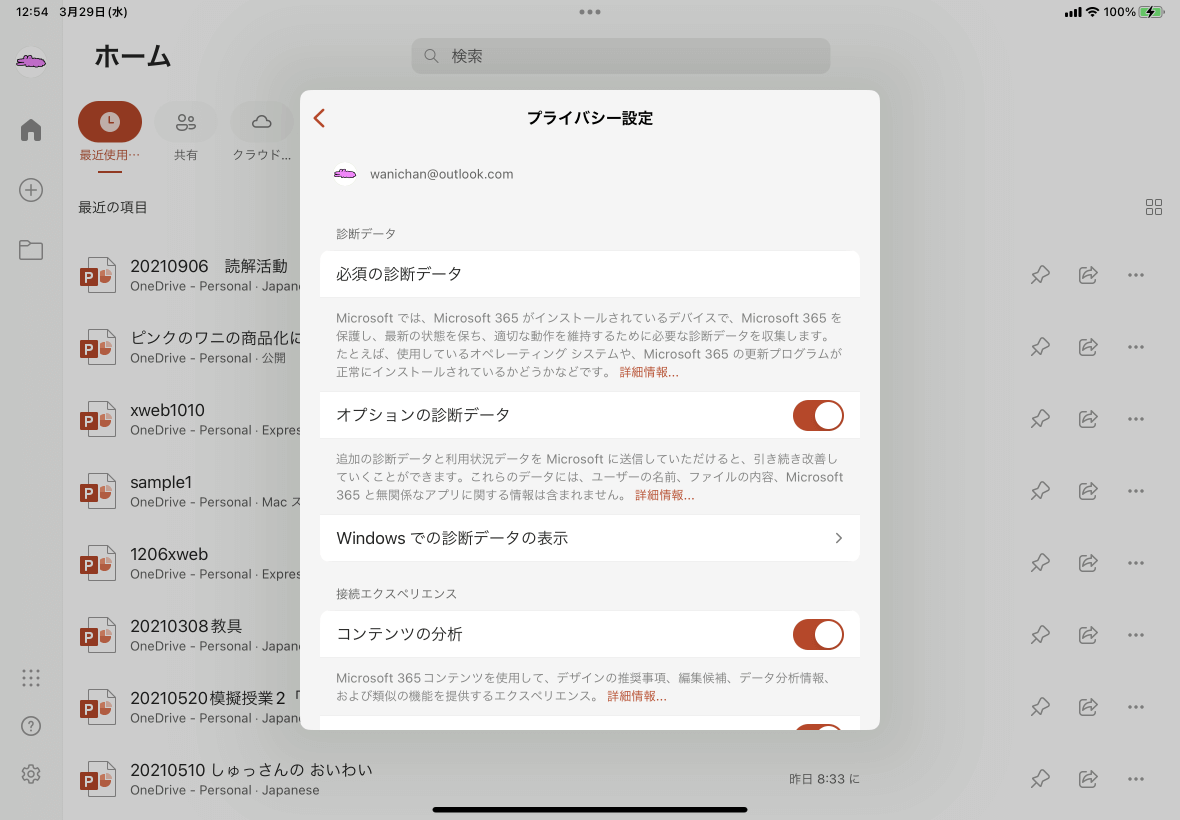Open the sample1 presentation file
This screenshot has width=1180, height=820.
point(161,482)
